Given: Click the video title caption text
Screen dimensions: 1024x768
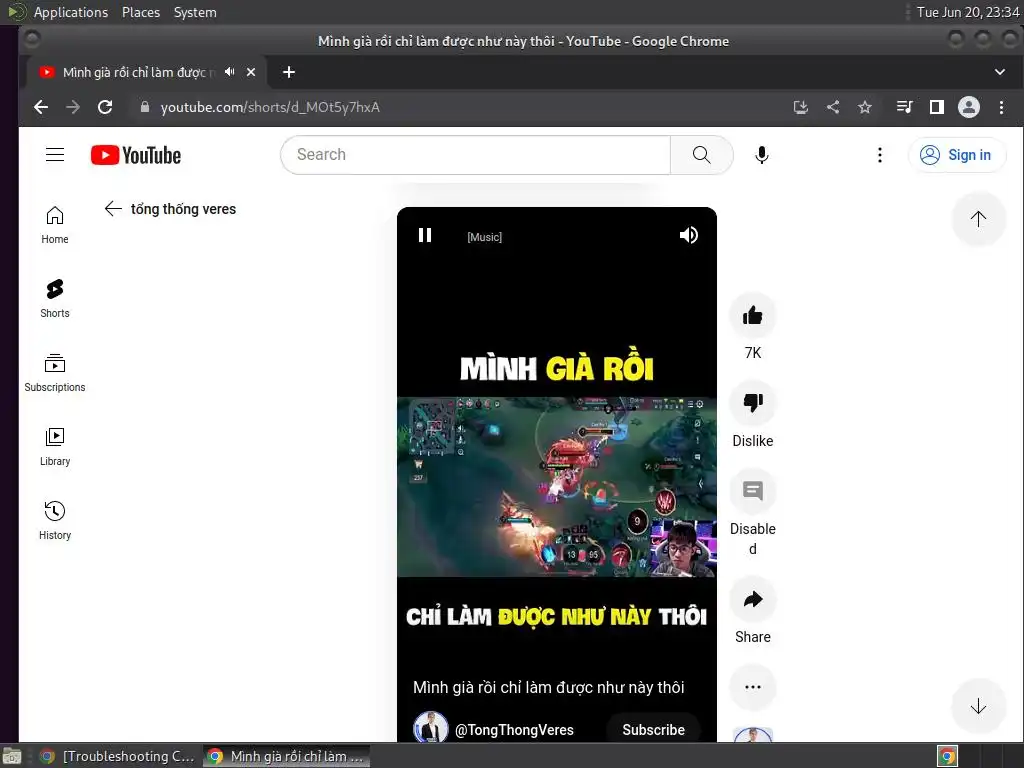Looking at the screenshot, I should coord(548,687).
